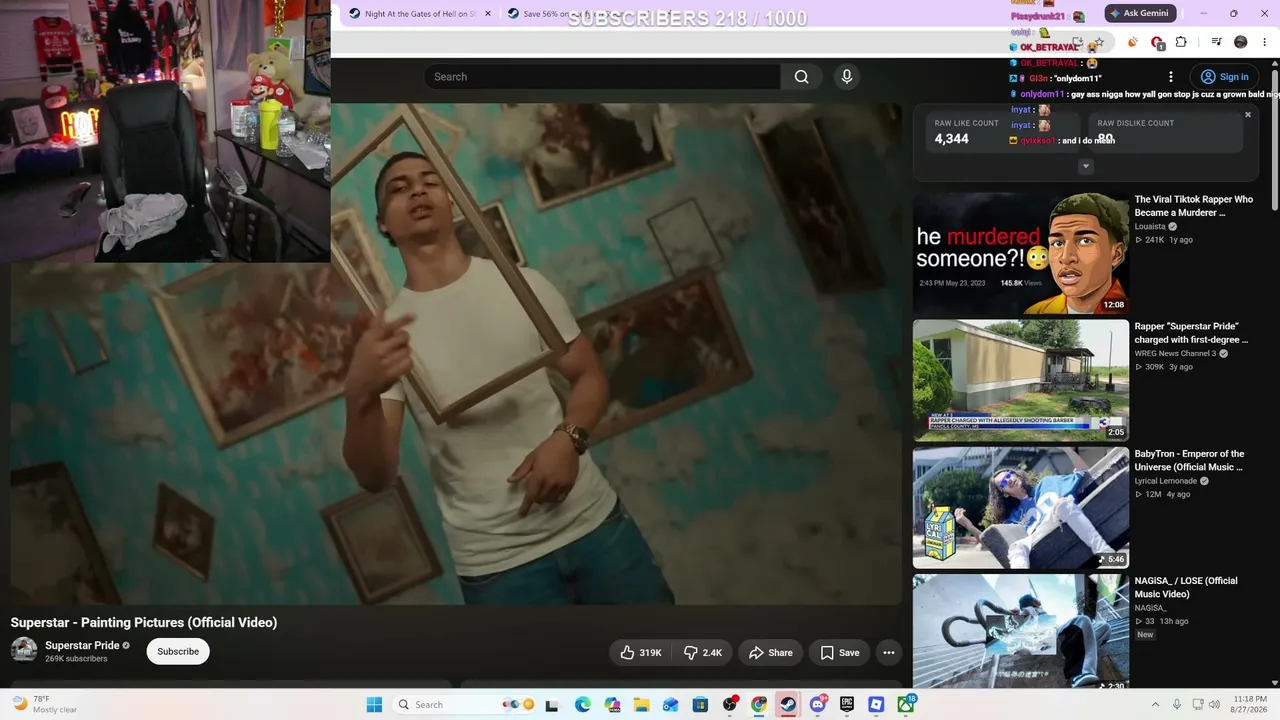Open WREG News Channel 3 channel link

coord(1175,354)
